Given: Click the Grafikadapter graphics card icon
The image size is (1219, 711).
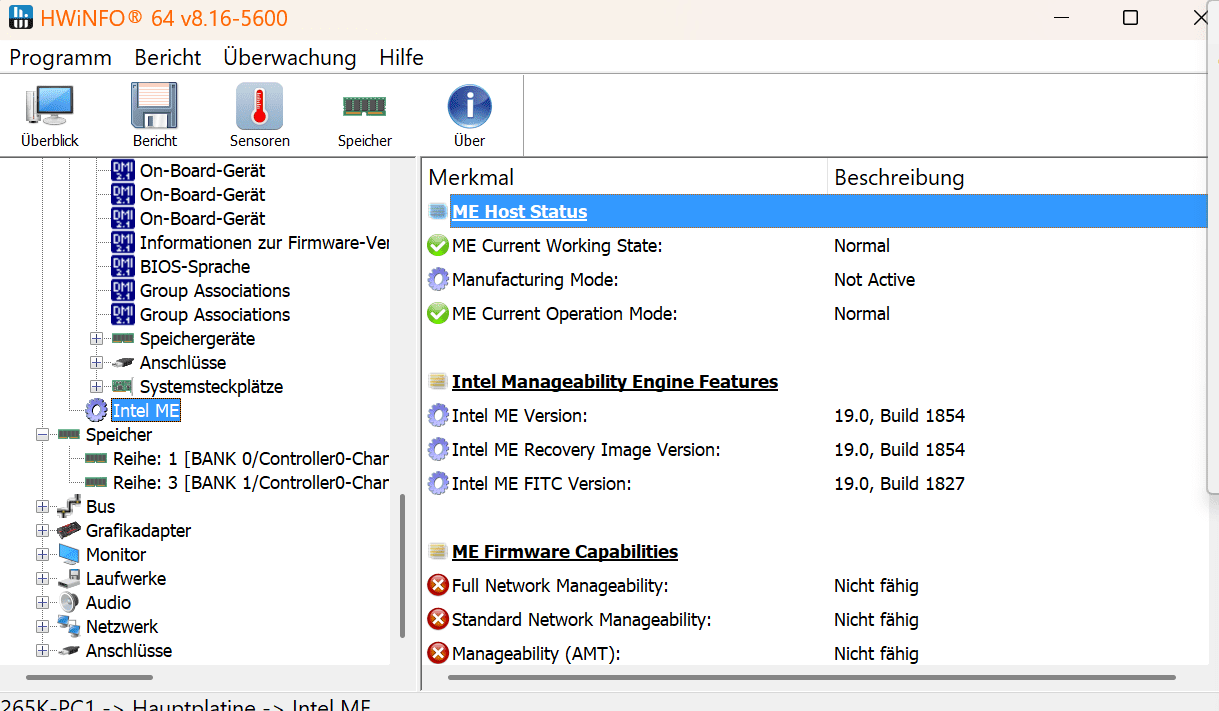Looking at the screenshot, I should tap(69, 531).
